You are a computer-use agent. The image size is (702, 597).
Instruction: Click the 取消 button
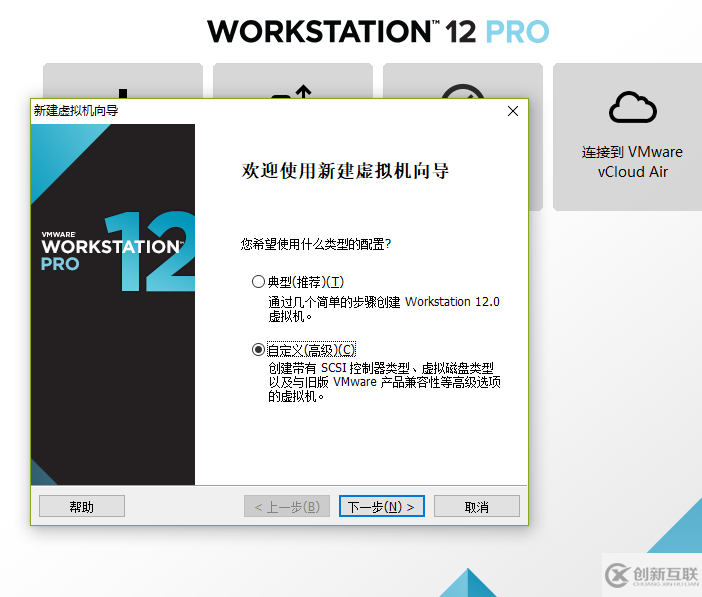(x=477, y=506)
